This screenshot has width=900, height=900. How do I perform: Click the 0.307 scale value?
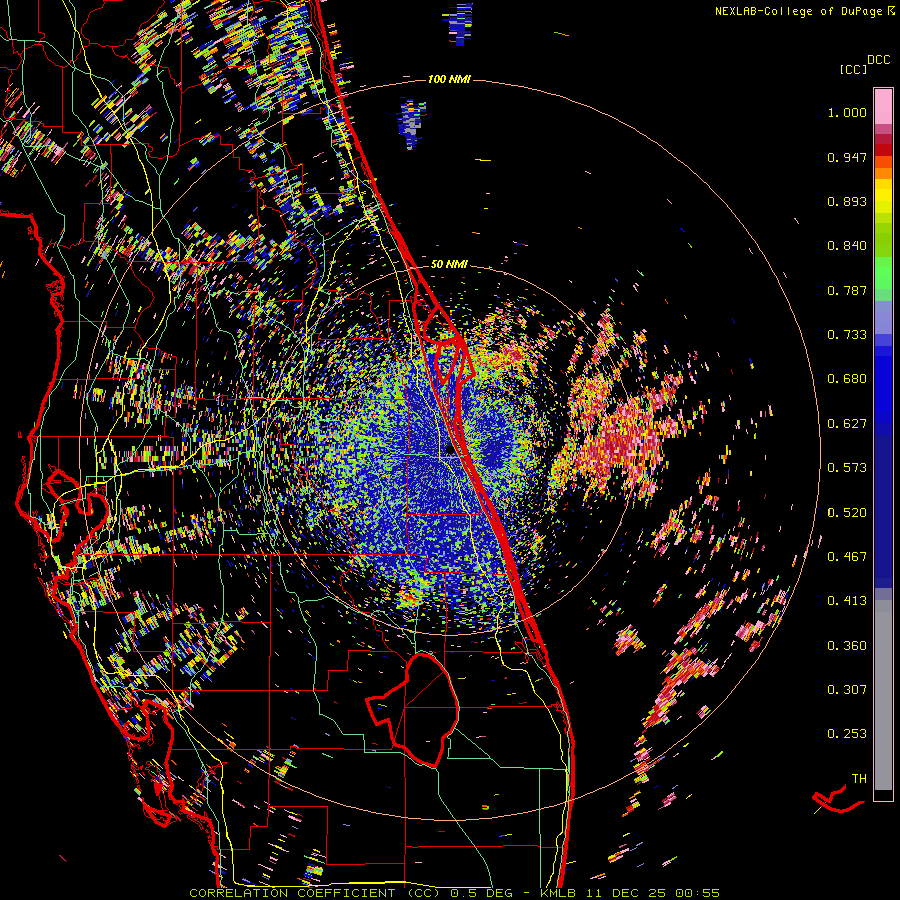(847, 690)
